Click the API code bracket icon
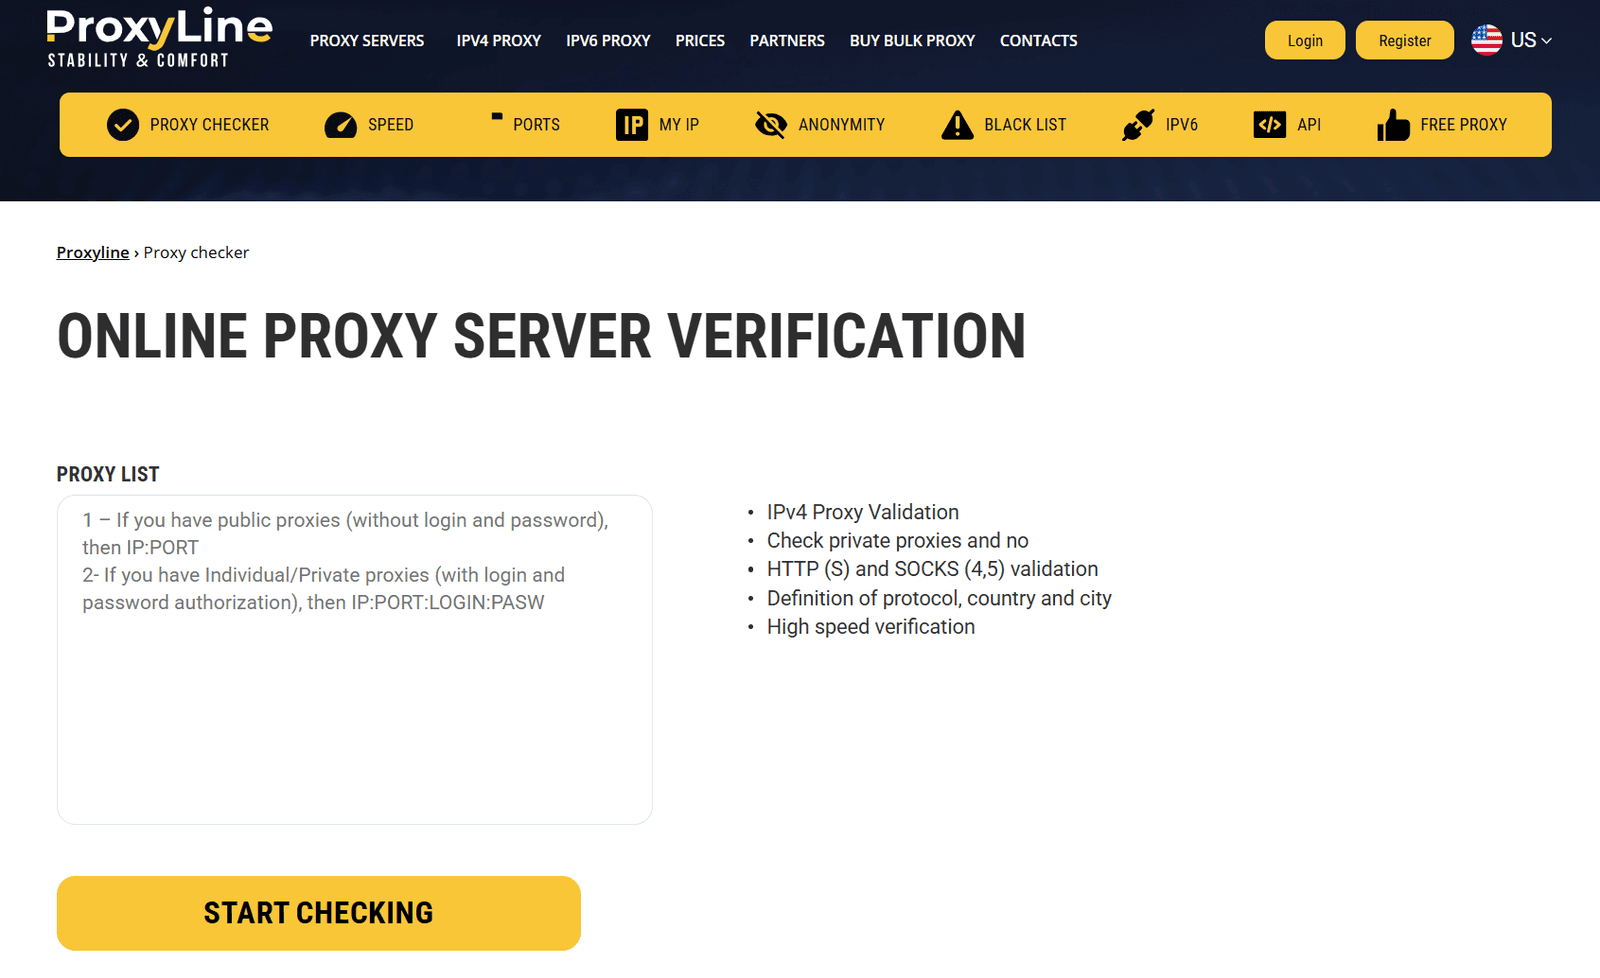This screenshot has width=1600, height=978. pos(1270,125)
